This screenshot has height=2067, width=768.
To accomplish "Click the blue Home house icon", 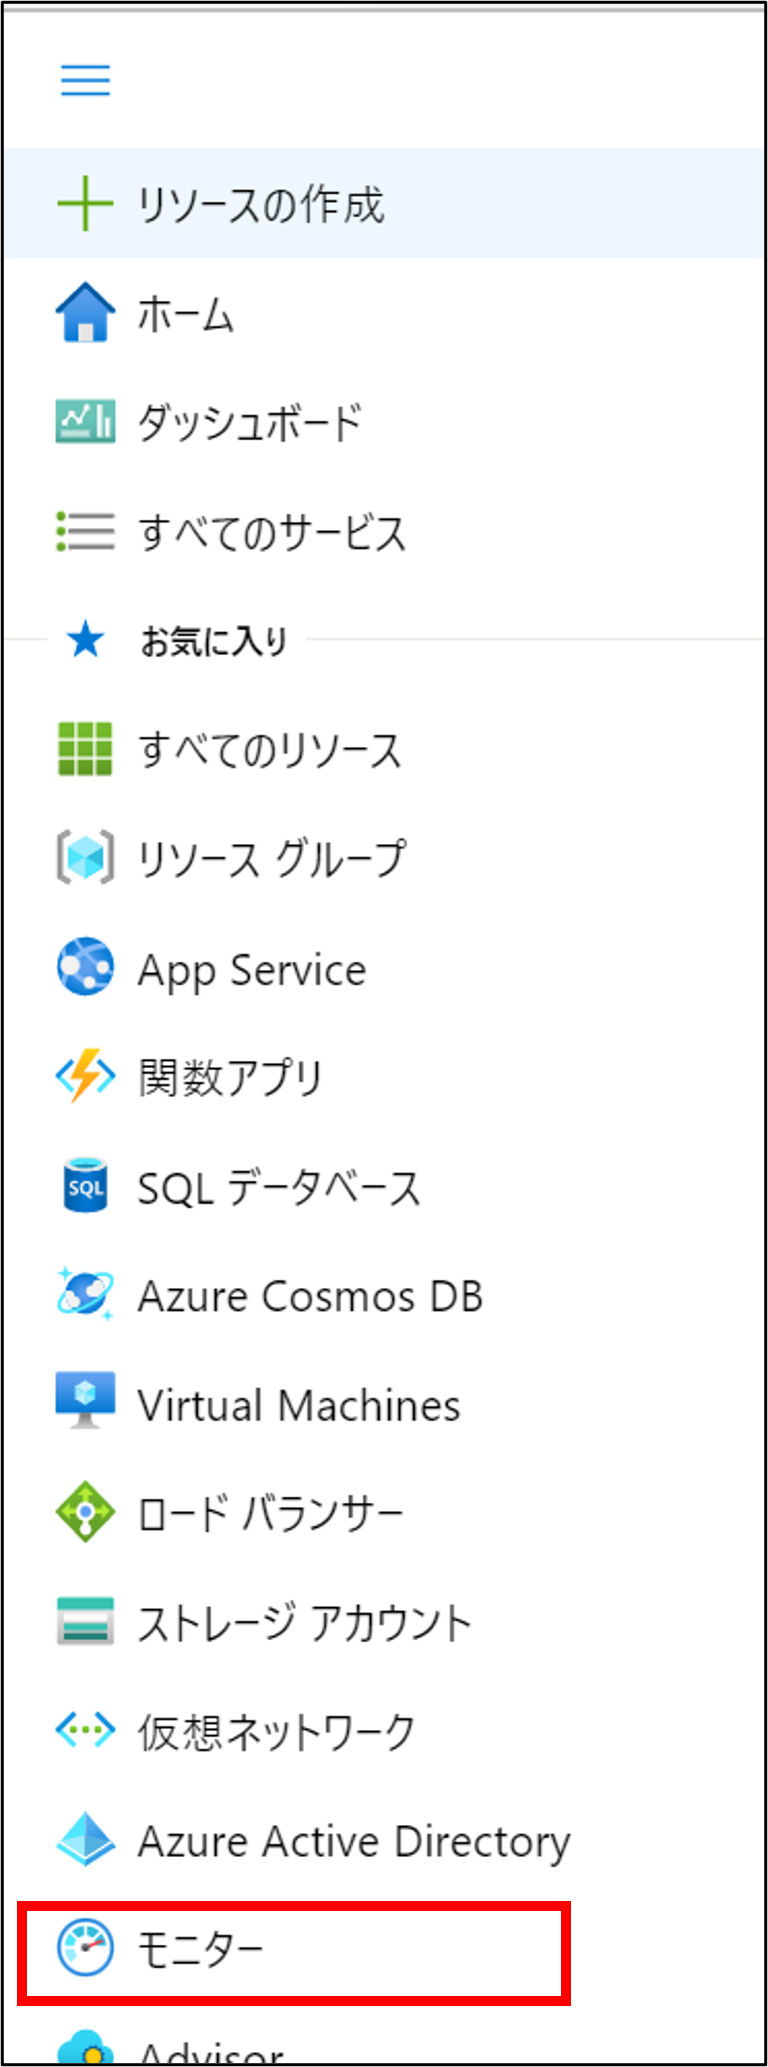I will pos(85,313).
